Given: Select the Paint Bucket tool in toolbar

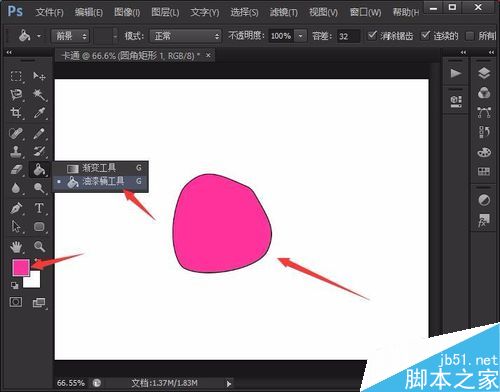Looking at the screenshot, I should [x=39, y=170].
